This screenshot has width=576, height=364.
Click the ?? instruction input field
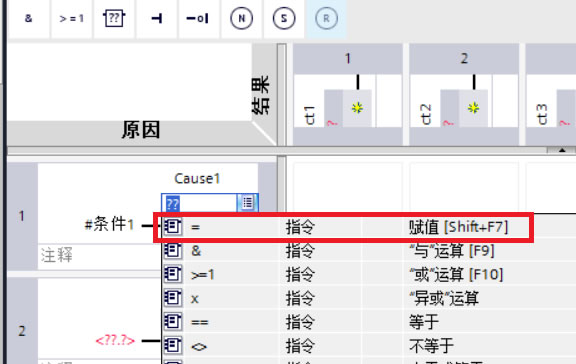click(x=200, y=203)
